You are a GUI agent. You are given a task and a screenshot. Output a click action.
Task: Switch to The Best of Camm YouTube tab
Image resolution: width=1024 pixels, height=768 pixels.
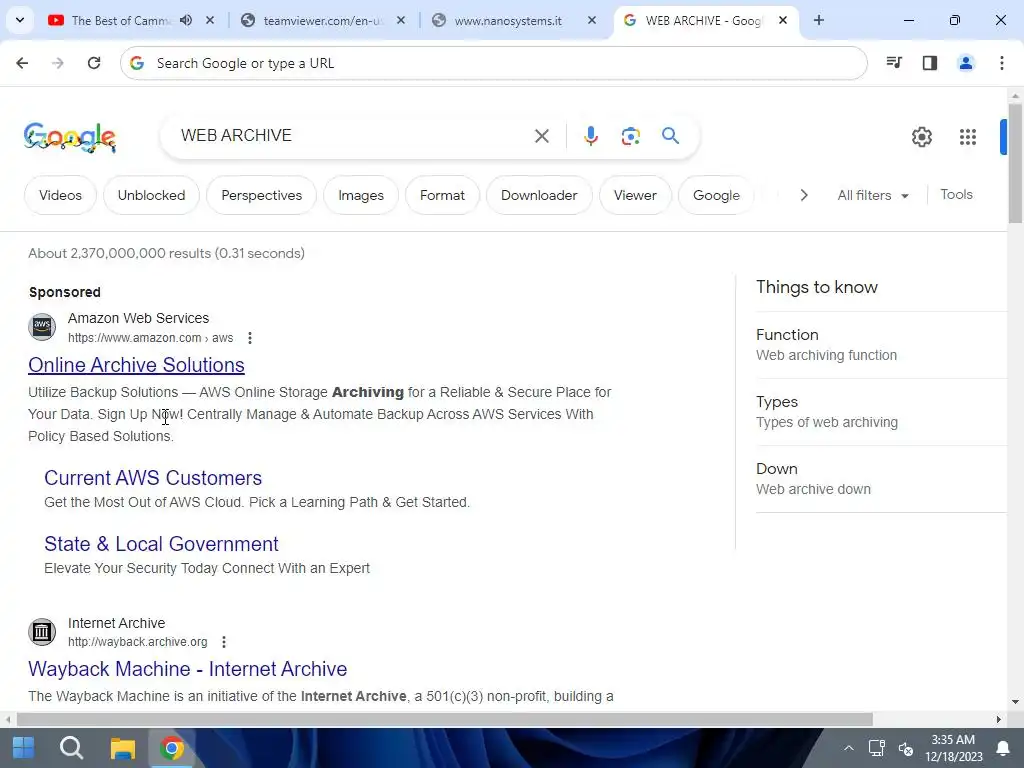(x=120, y=20)
